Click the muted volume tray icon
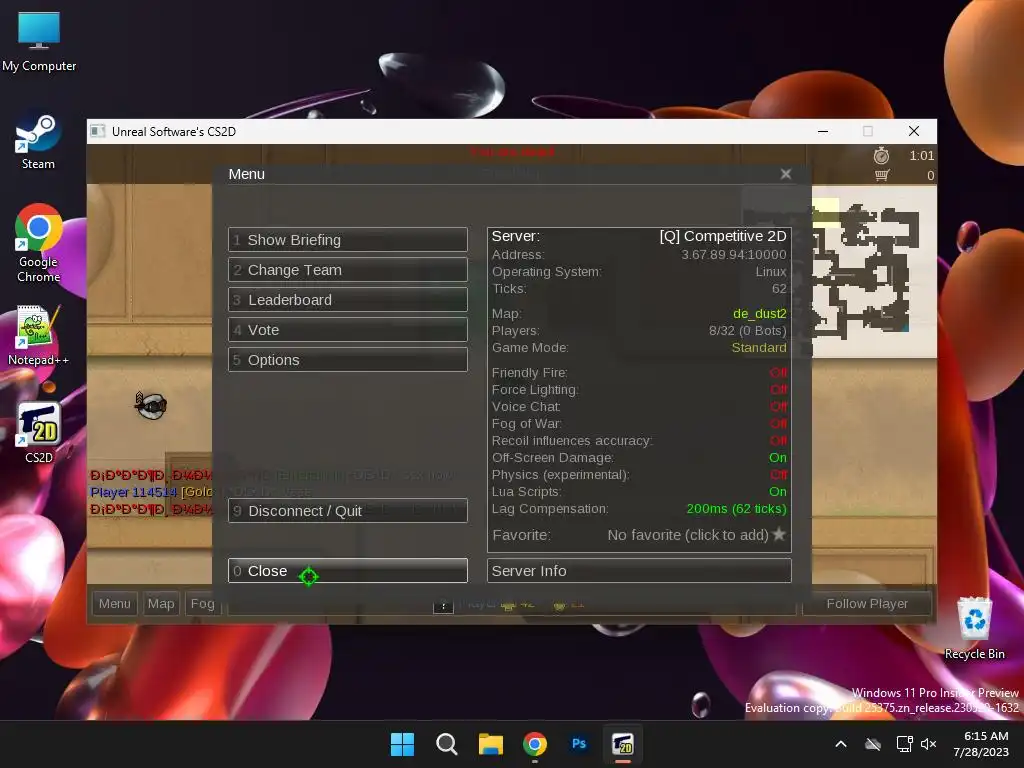Screen dimensions: 1024x768 [x=928, y=744]
